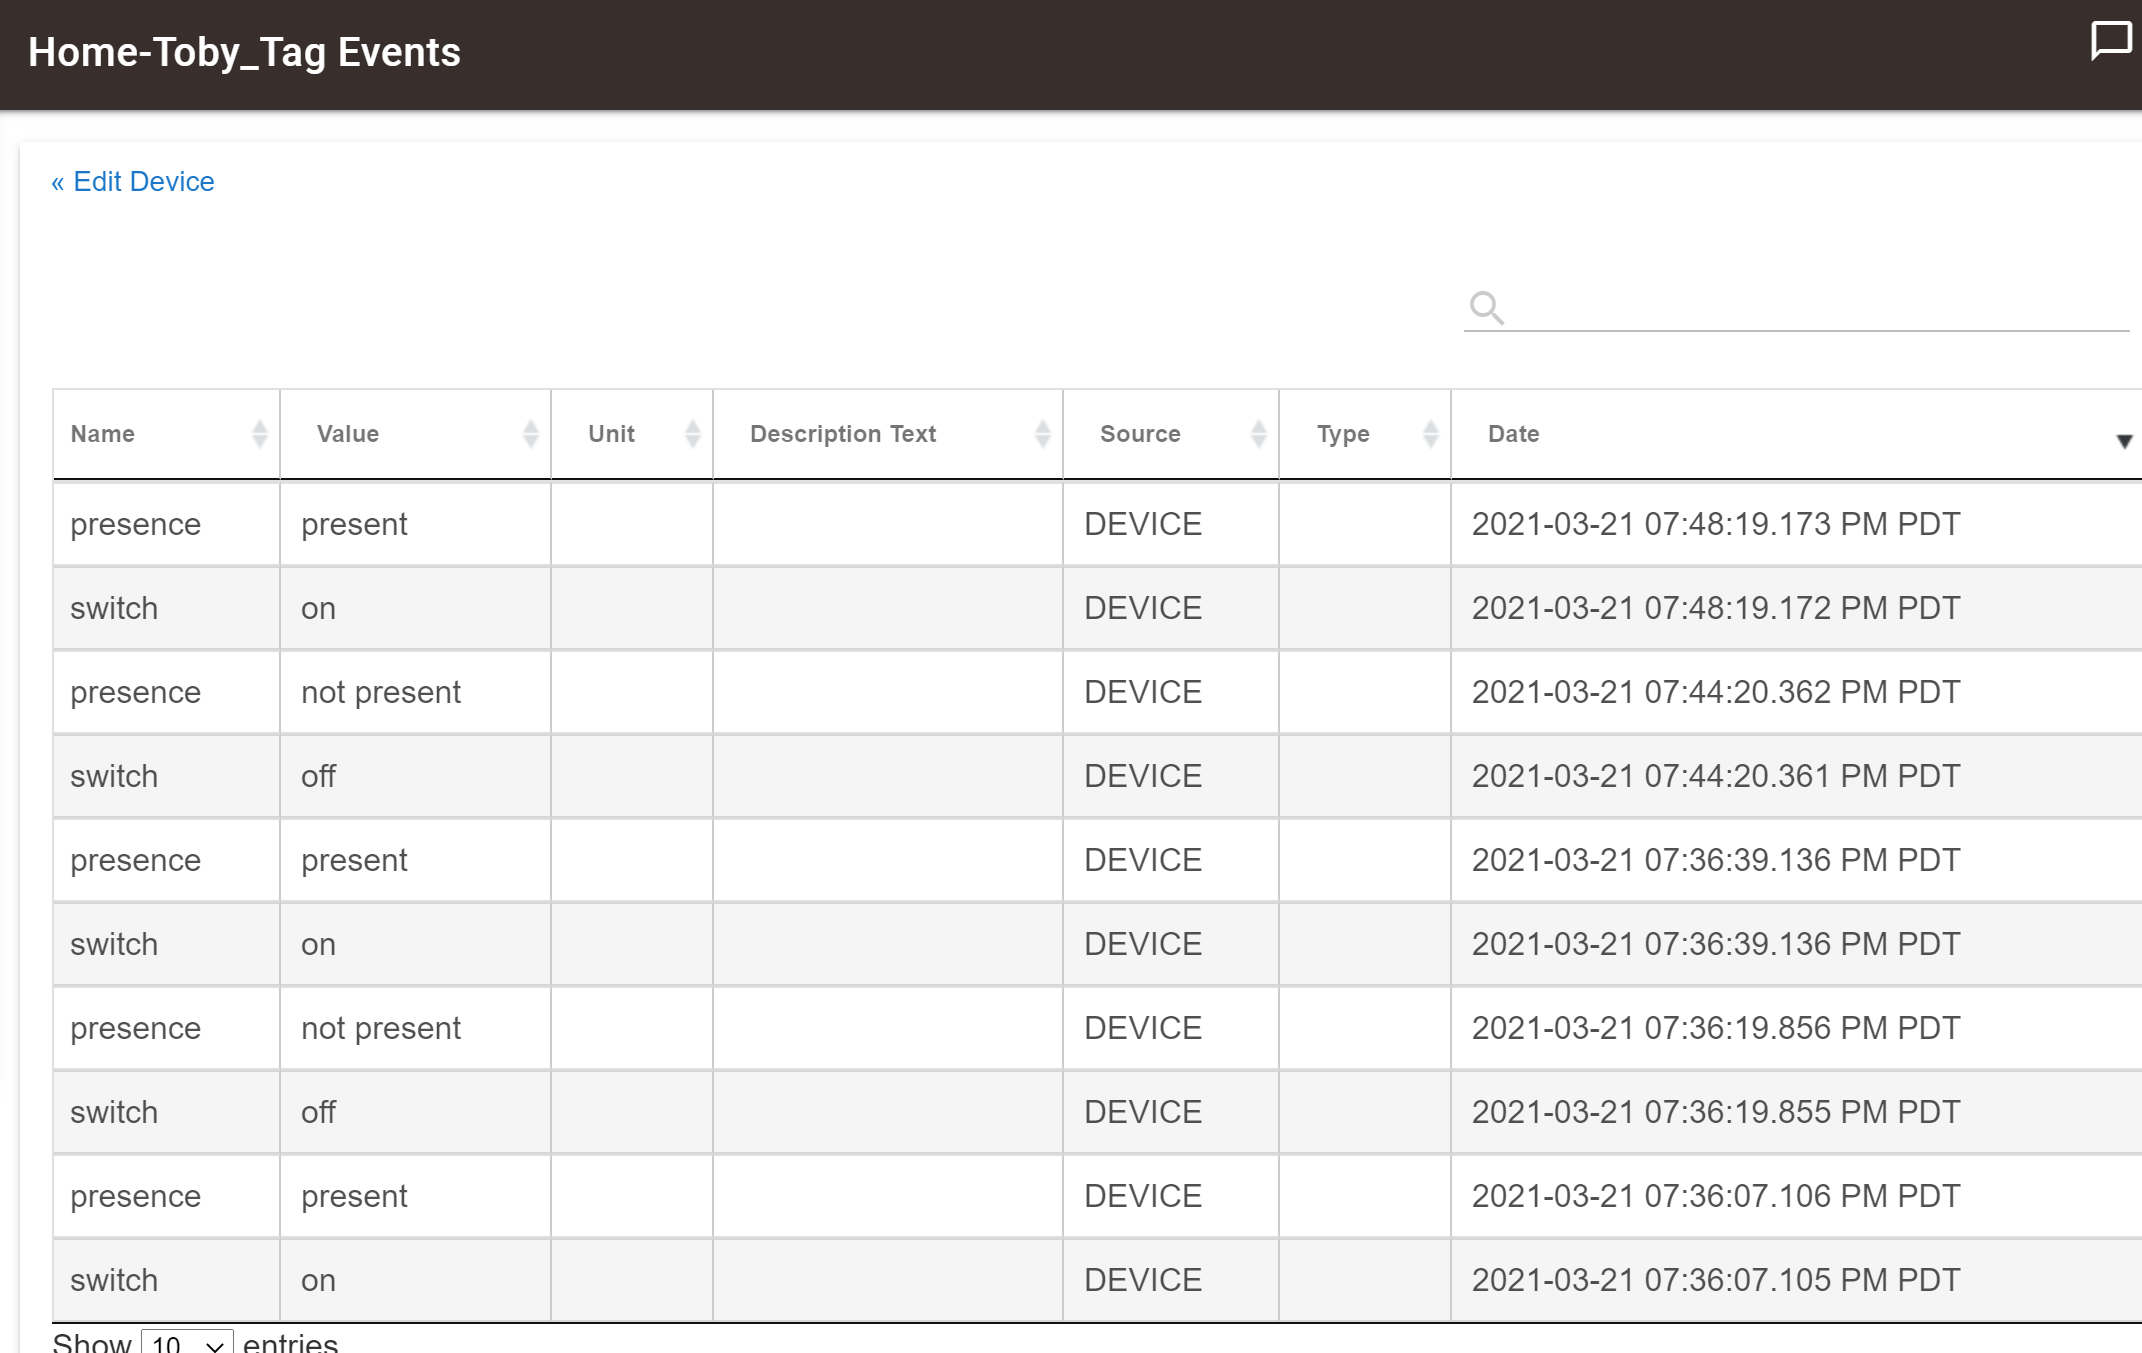Sort by the Source header label
The width and height of the screenshot is (2142, 1353).
1140,434
